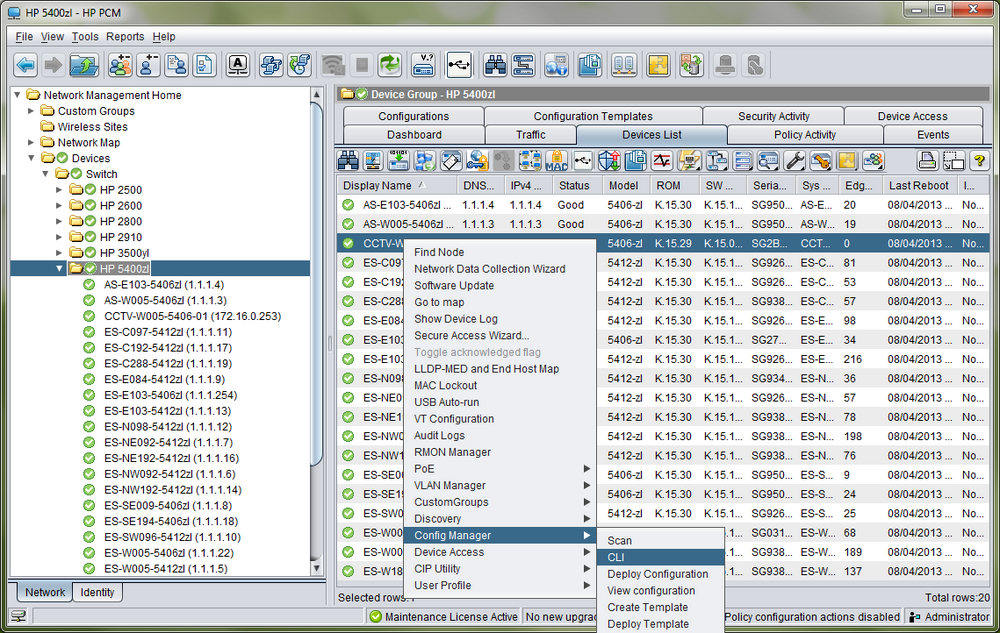
Task: Choose Software Update in the context menu
Action: (x=501, y=286)
